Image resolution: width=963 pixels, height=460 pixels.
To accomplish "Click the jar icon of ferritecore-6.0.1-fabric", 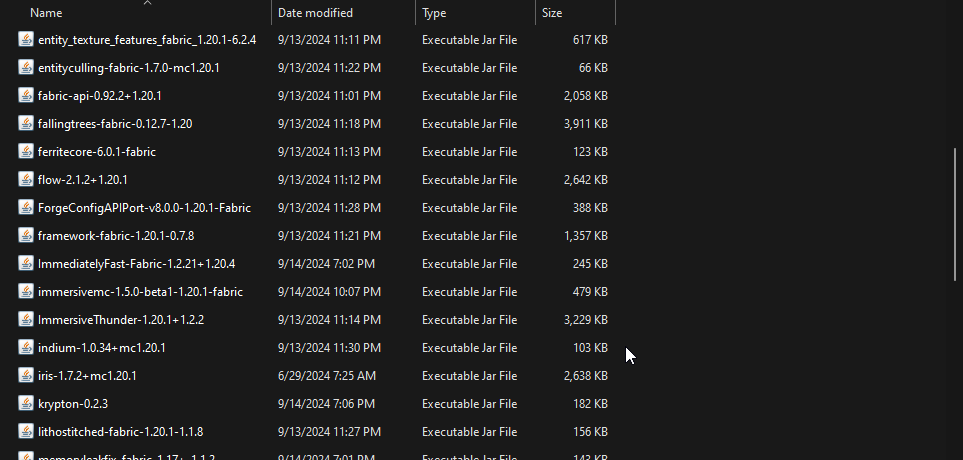I will click(27, 152).
